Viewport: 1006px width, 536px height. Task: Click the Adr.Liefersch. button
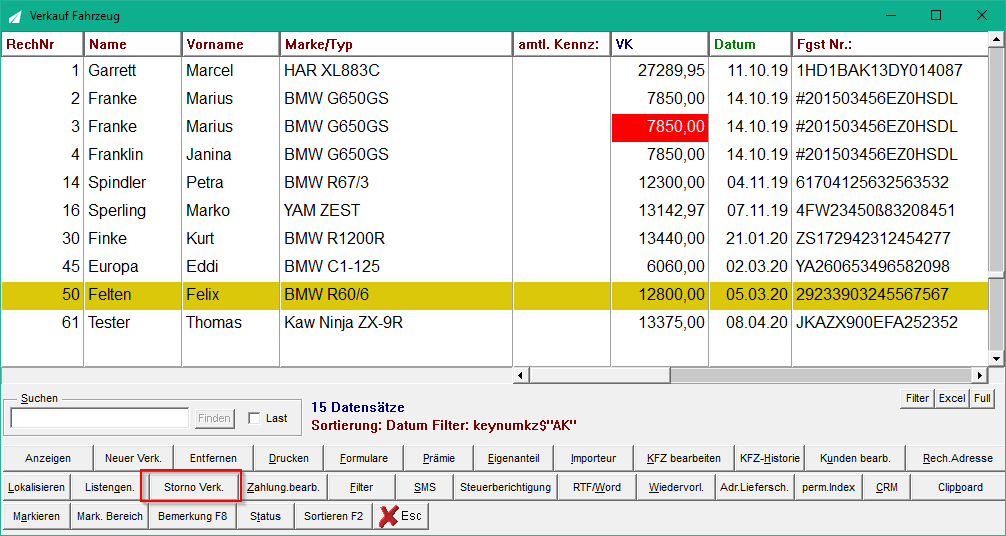point(754,487)
